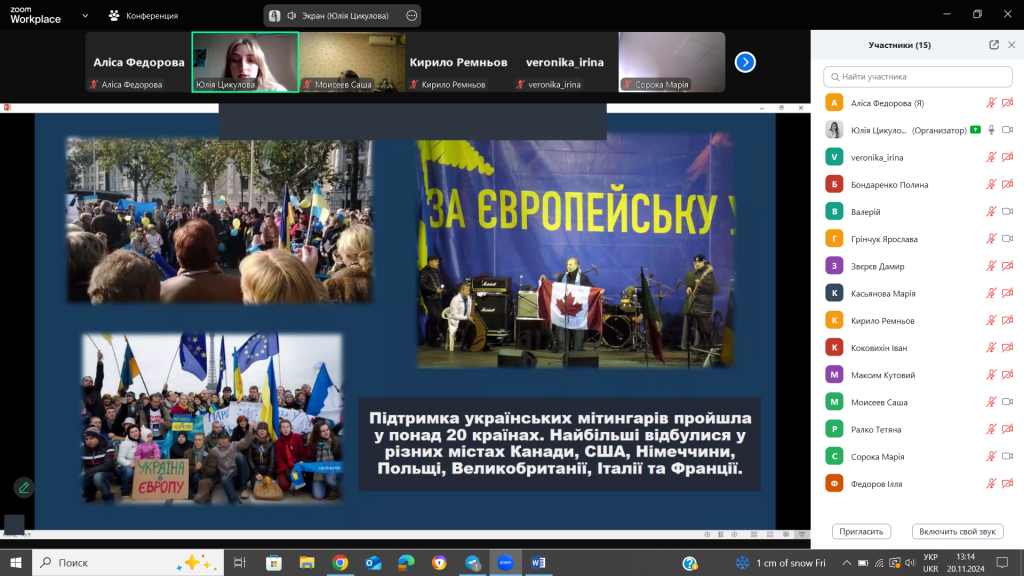The height and width of the screenshot is (576, 1024).
Task: Open the УКР keyboard language switcher
Action: pos(930,563)
